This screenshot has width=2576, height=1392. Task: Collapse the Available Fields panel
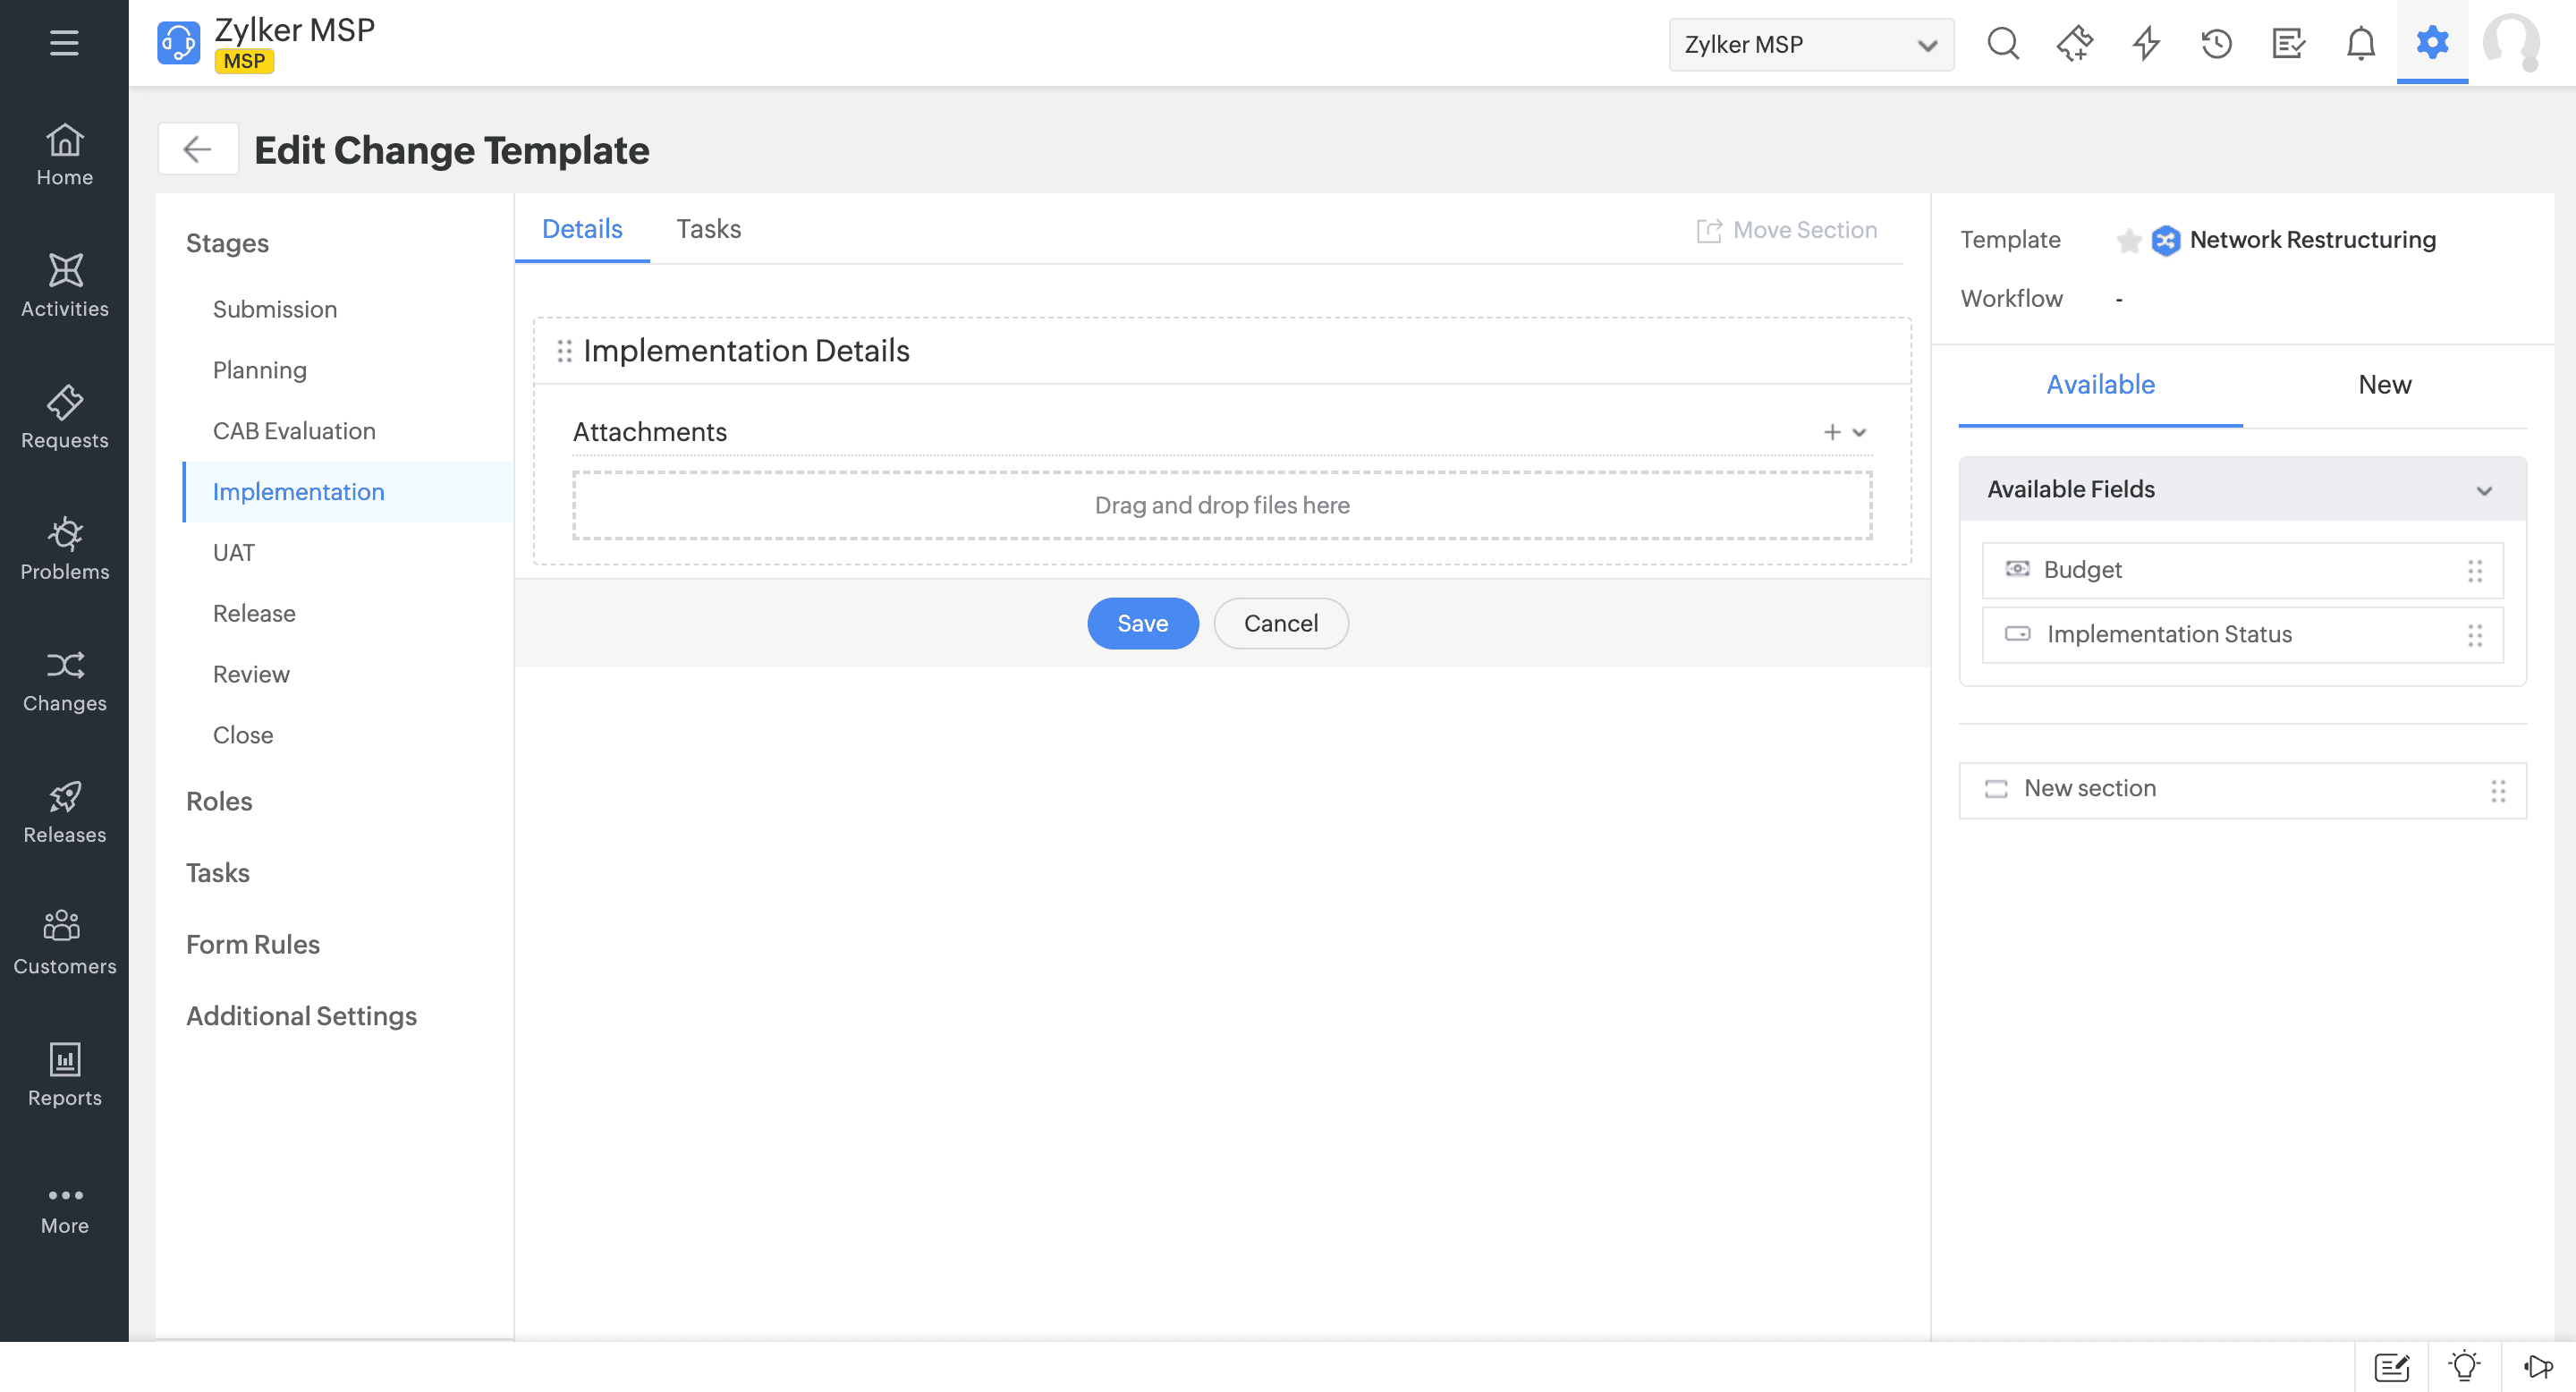[x=2483, y=490]
